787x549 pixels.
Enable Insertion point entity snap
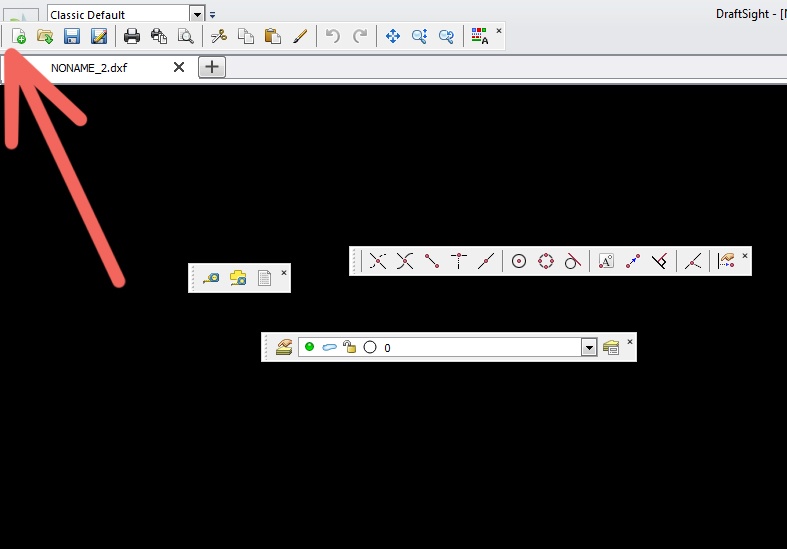pos(606,261)
